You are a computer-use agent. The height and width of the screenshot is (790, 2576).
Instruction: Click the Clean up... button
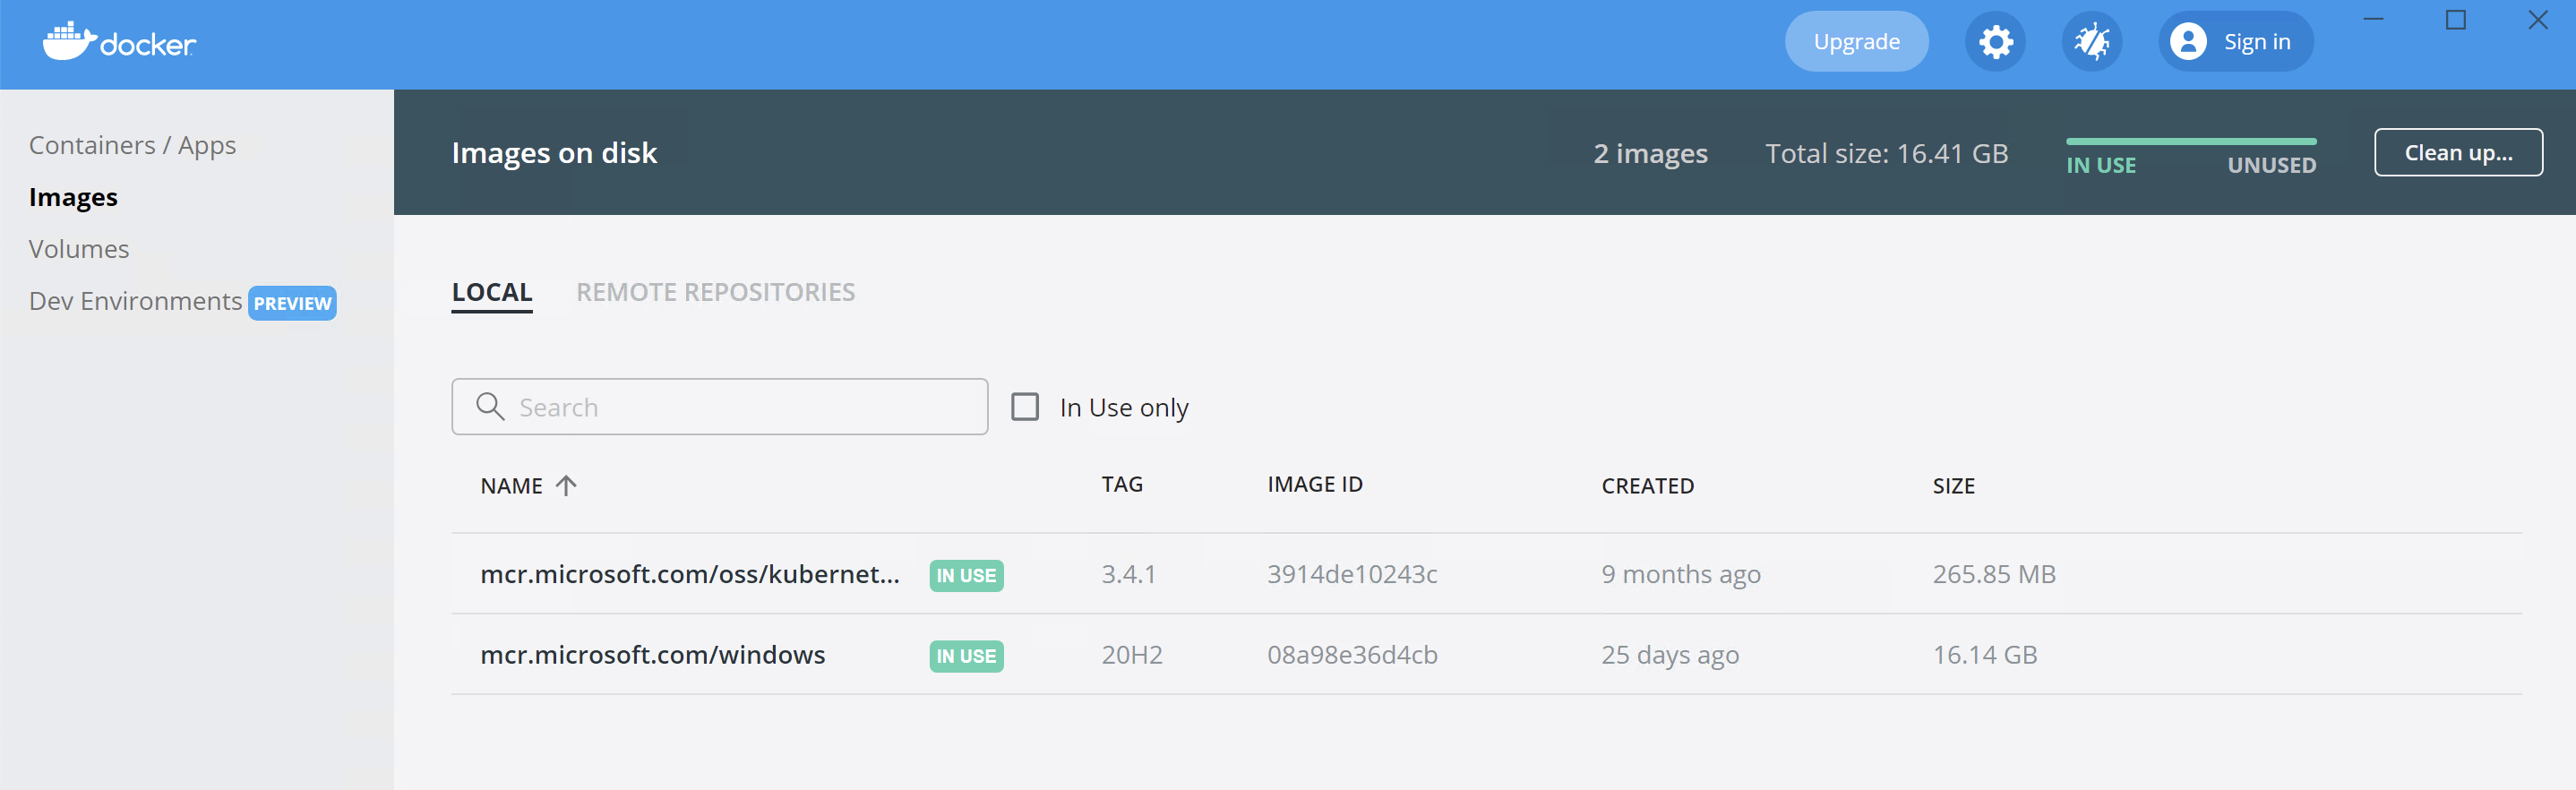(2457, 153)
